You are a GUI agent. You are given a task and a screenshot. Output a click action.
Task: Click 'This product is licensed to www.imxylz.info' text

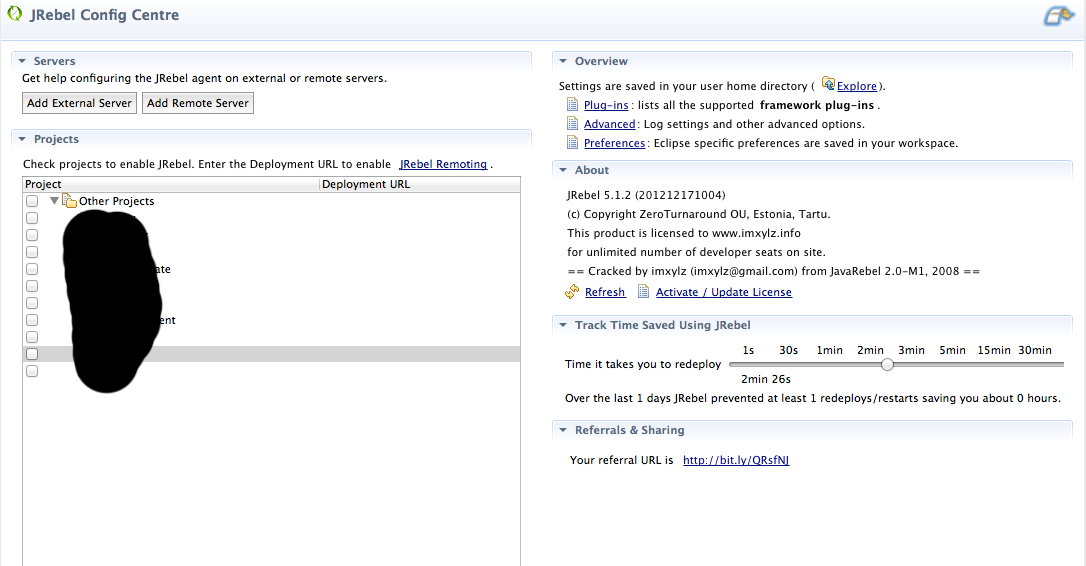(684, 233)
